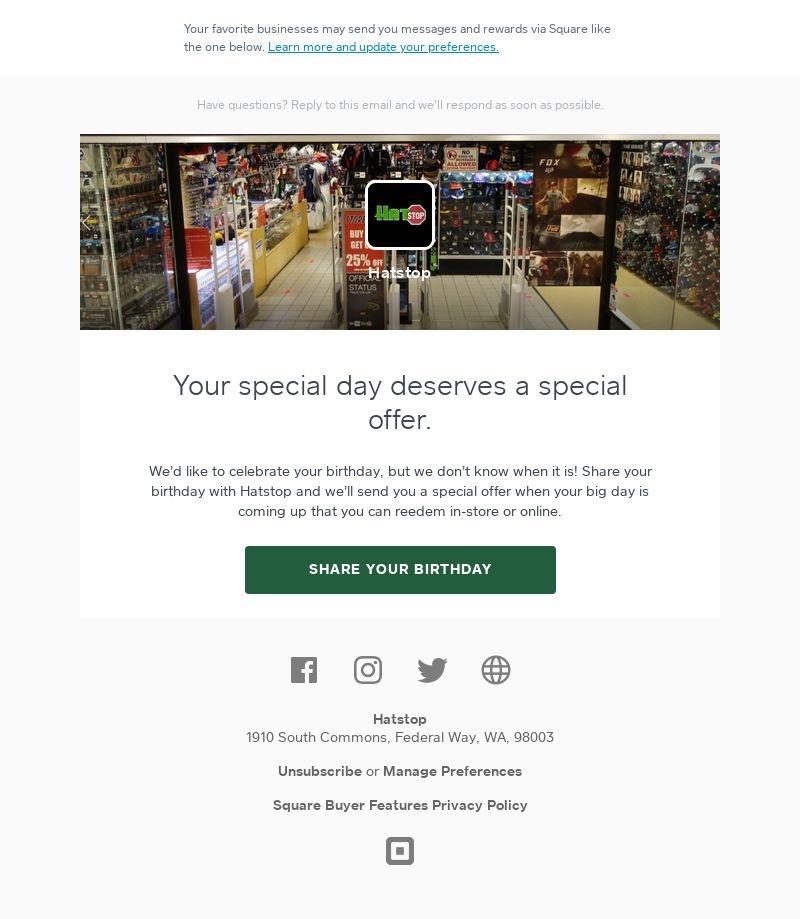This screenshot has width=800, height=919.
Task: Open Hatstop's Instagram profile icon
Action: [368, 670]
